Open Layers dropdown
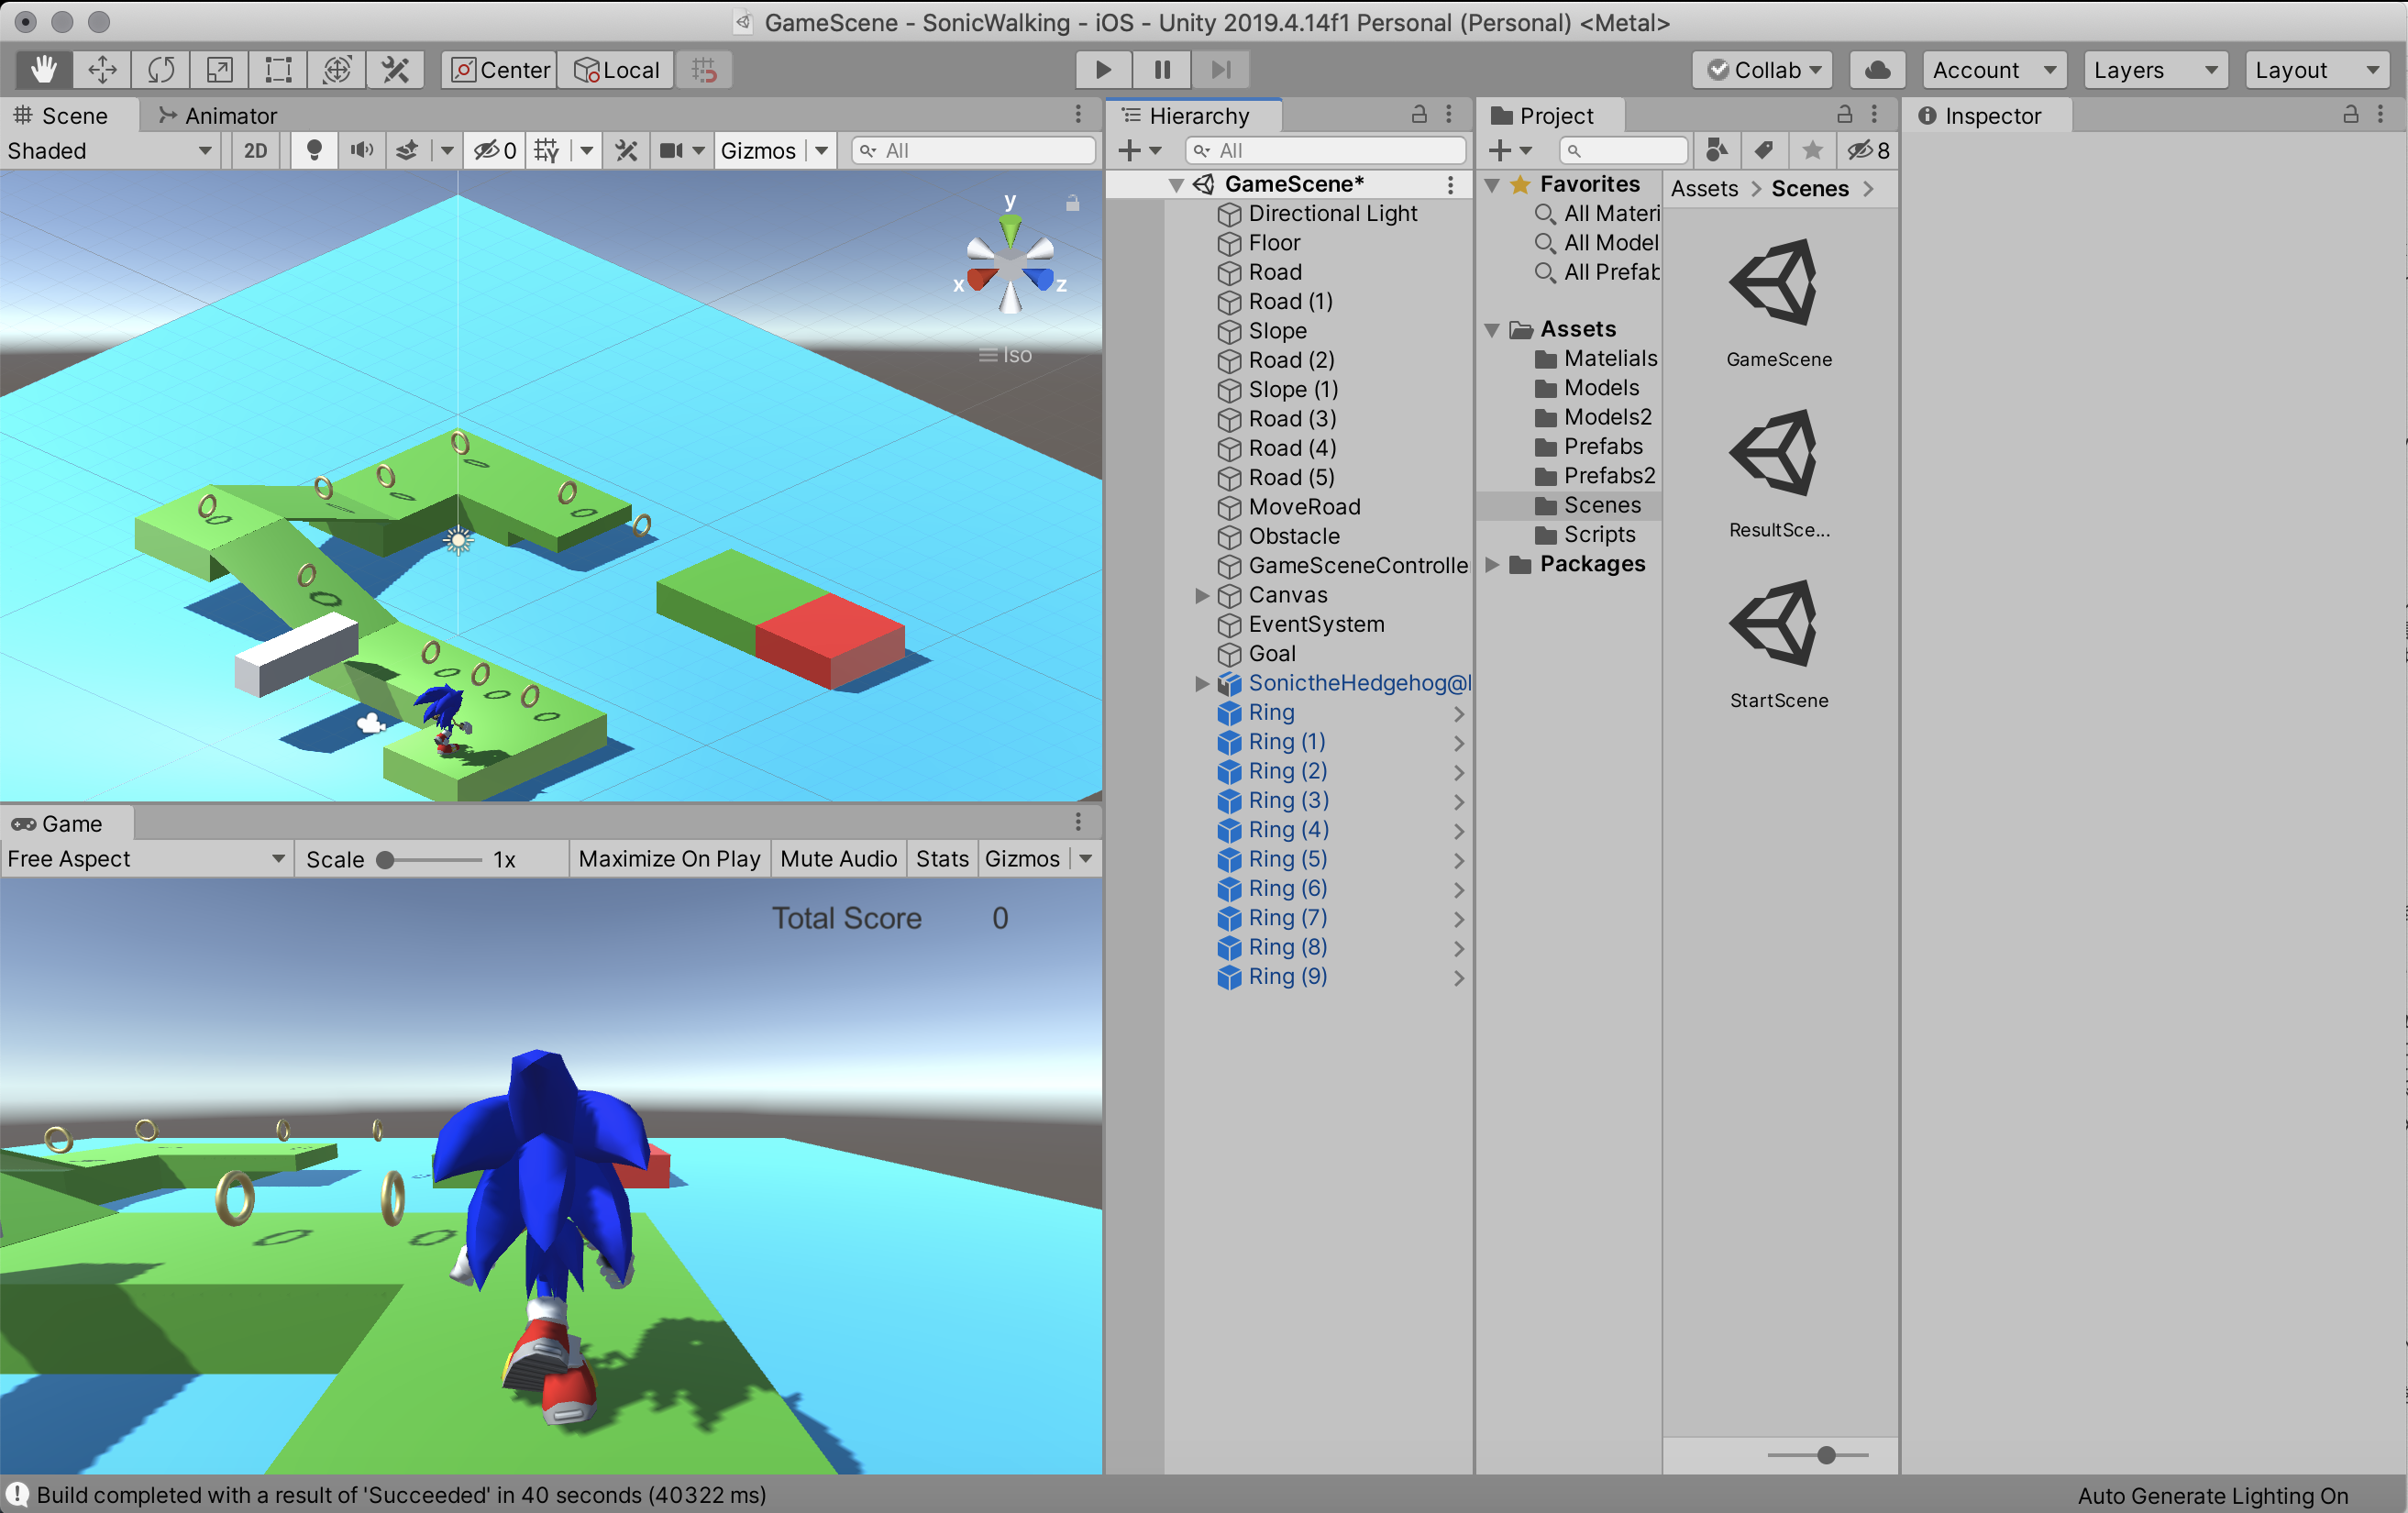 pyautogui.click(x=2156, y=70)
